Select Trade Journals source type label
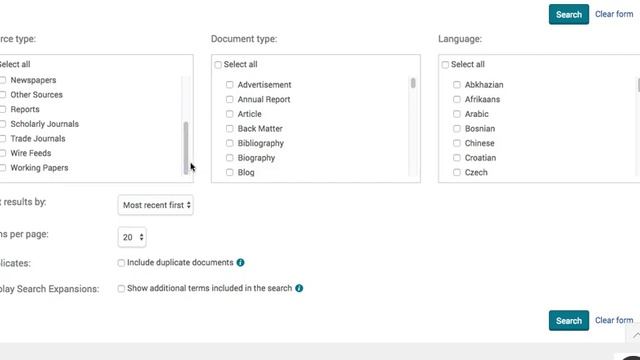Image resolution: width=640 pixels, height=360 pixels. [38, 139]
